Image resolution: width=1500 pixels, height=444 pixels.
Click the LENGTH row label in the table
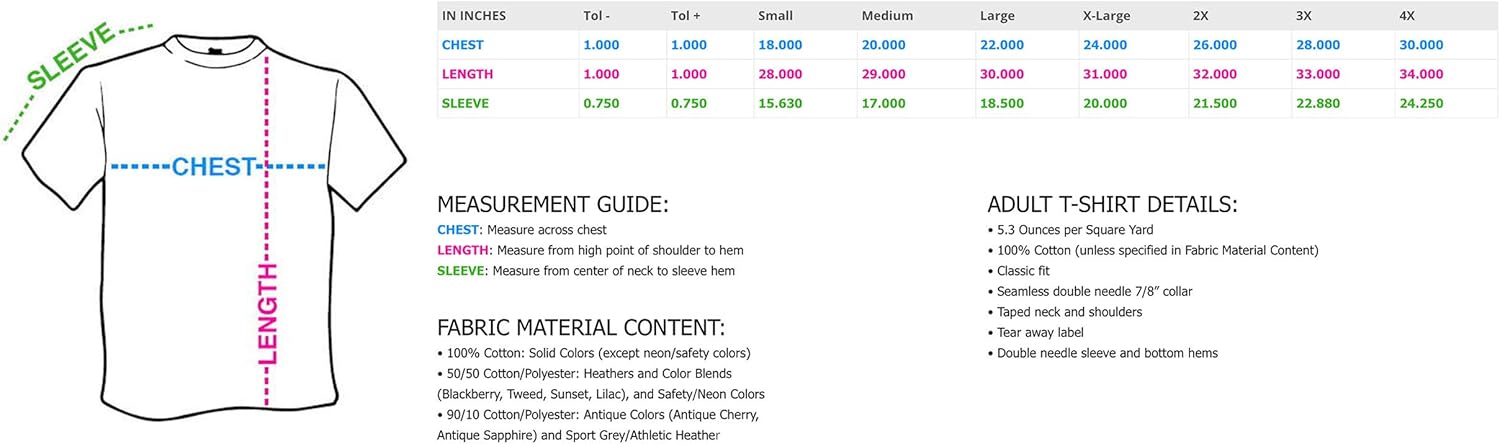tap(467, 74)
